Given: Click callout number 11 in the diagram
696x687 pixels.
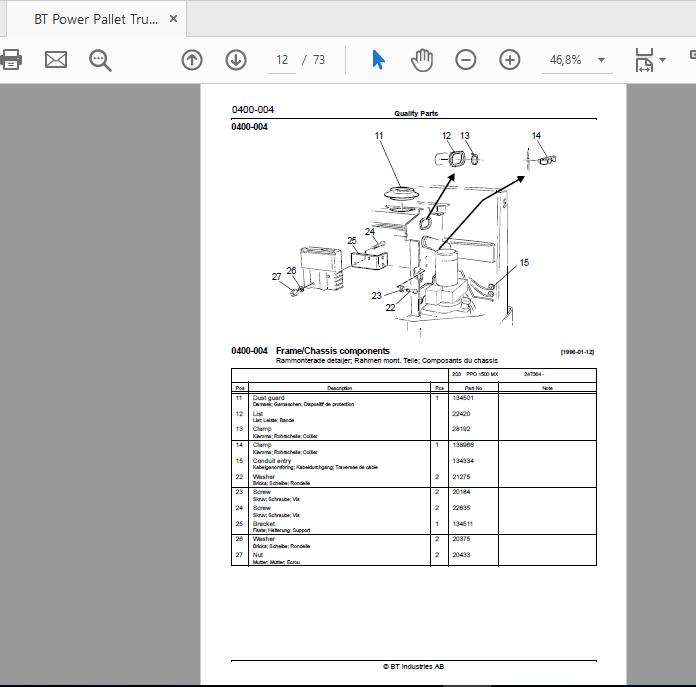Looking at the screenshot, I should (379, 135).
